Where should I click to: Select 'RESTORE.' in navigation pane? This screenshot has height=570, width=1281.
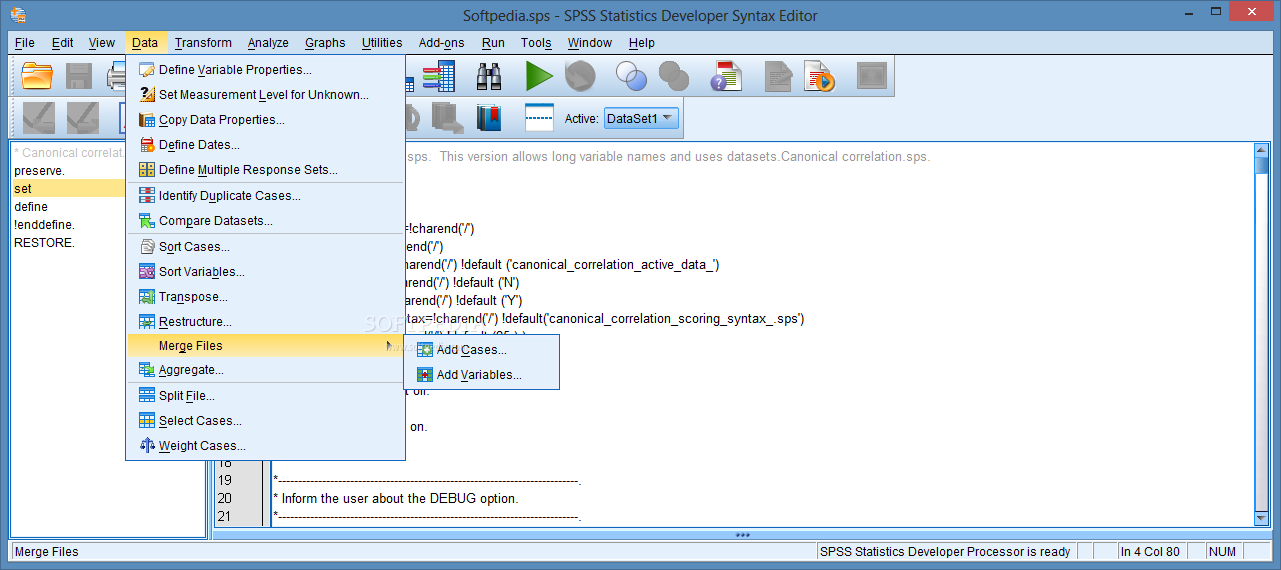point(44,243)
